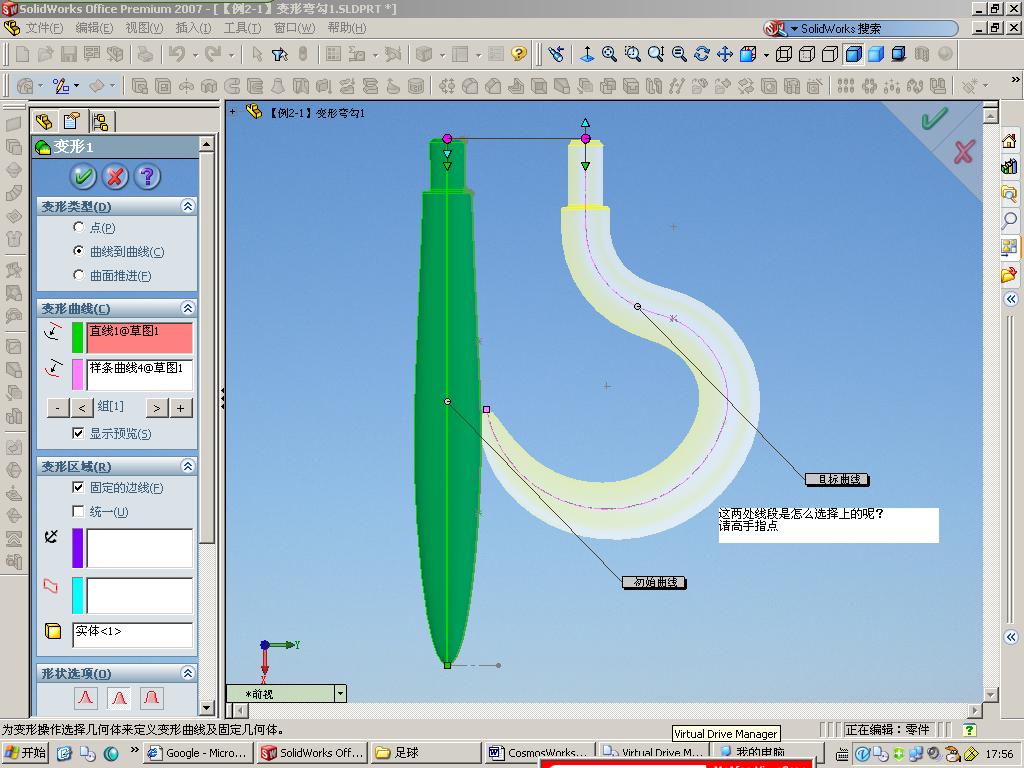Click the Save icon in the toolbar
This screenshot has height=768, width=1024.
(x=69, y=54)
